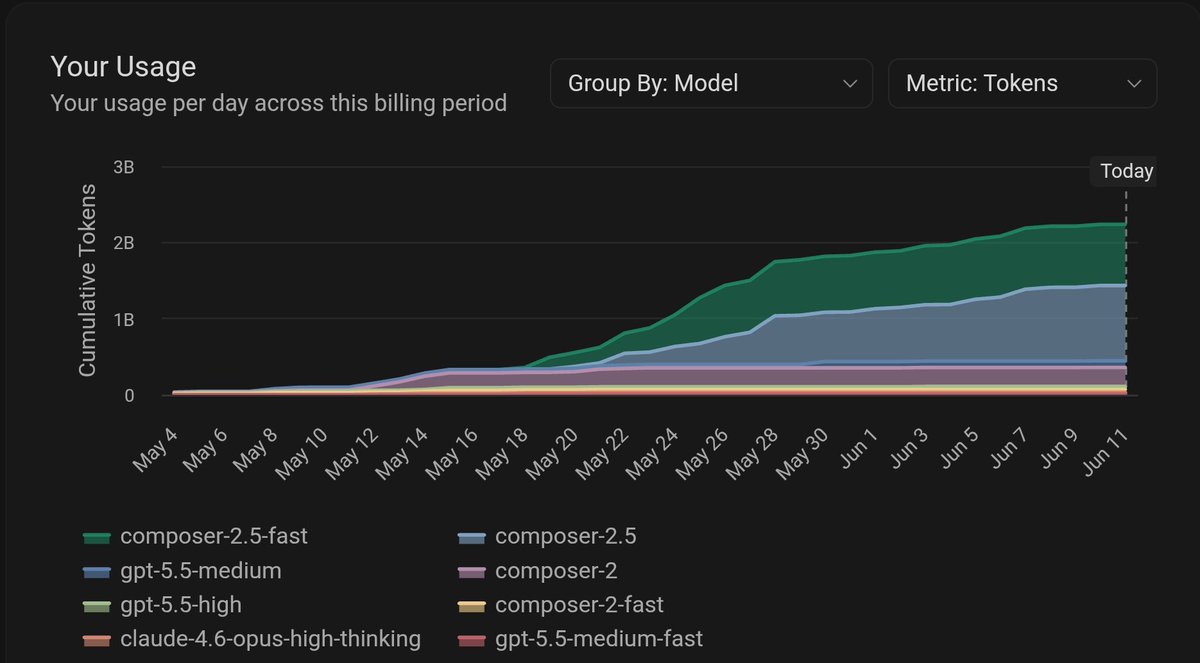Toggle gpt-5.5-medium series label
Screen dimensions: 1200x663
coord(201,571)
